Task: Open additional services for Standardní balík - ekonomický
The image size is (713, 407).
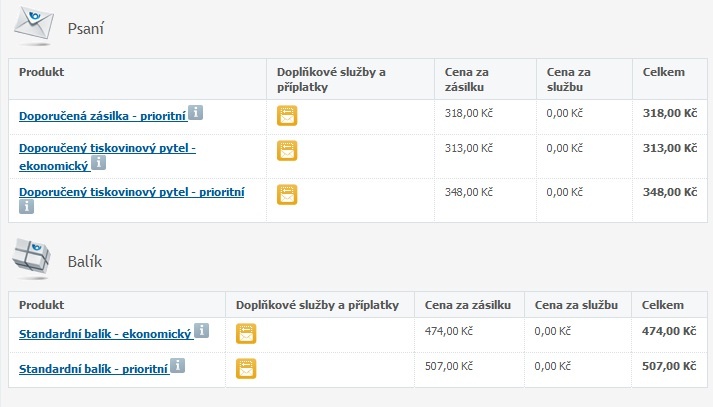Action: click(246, 334)
